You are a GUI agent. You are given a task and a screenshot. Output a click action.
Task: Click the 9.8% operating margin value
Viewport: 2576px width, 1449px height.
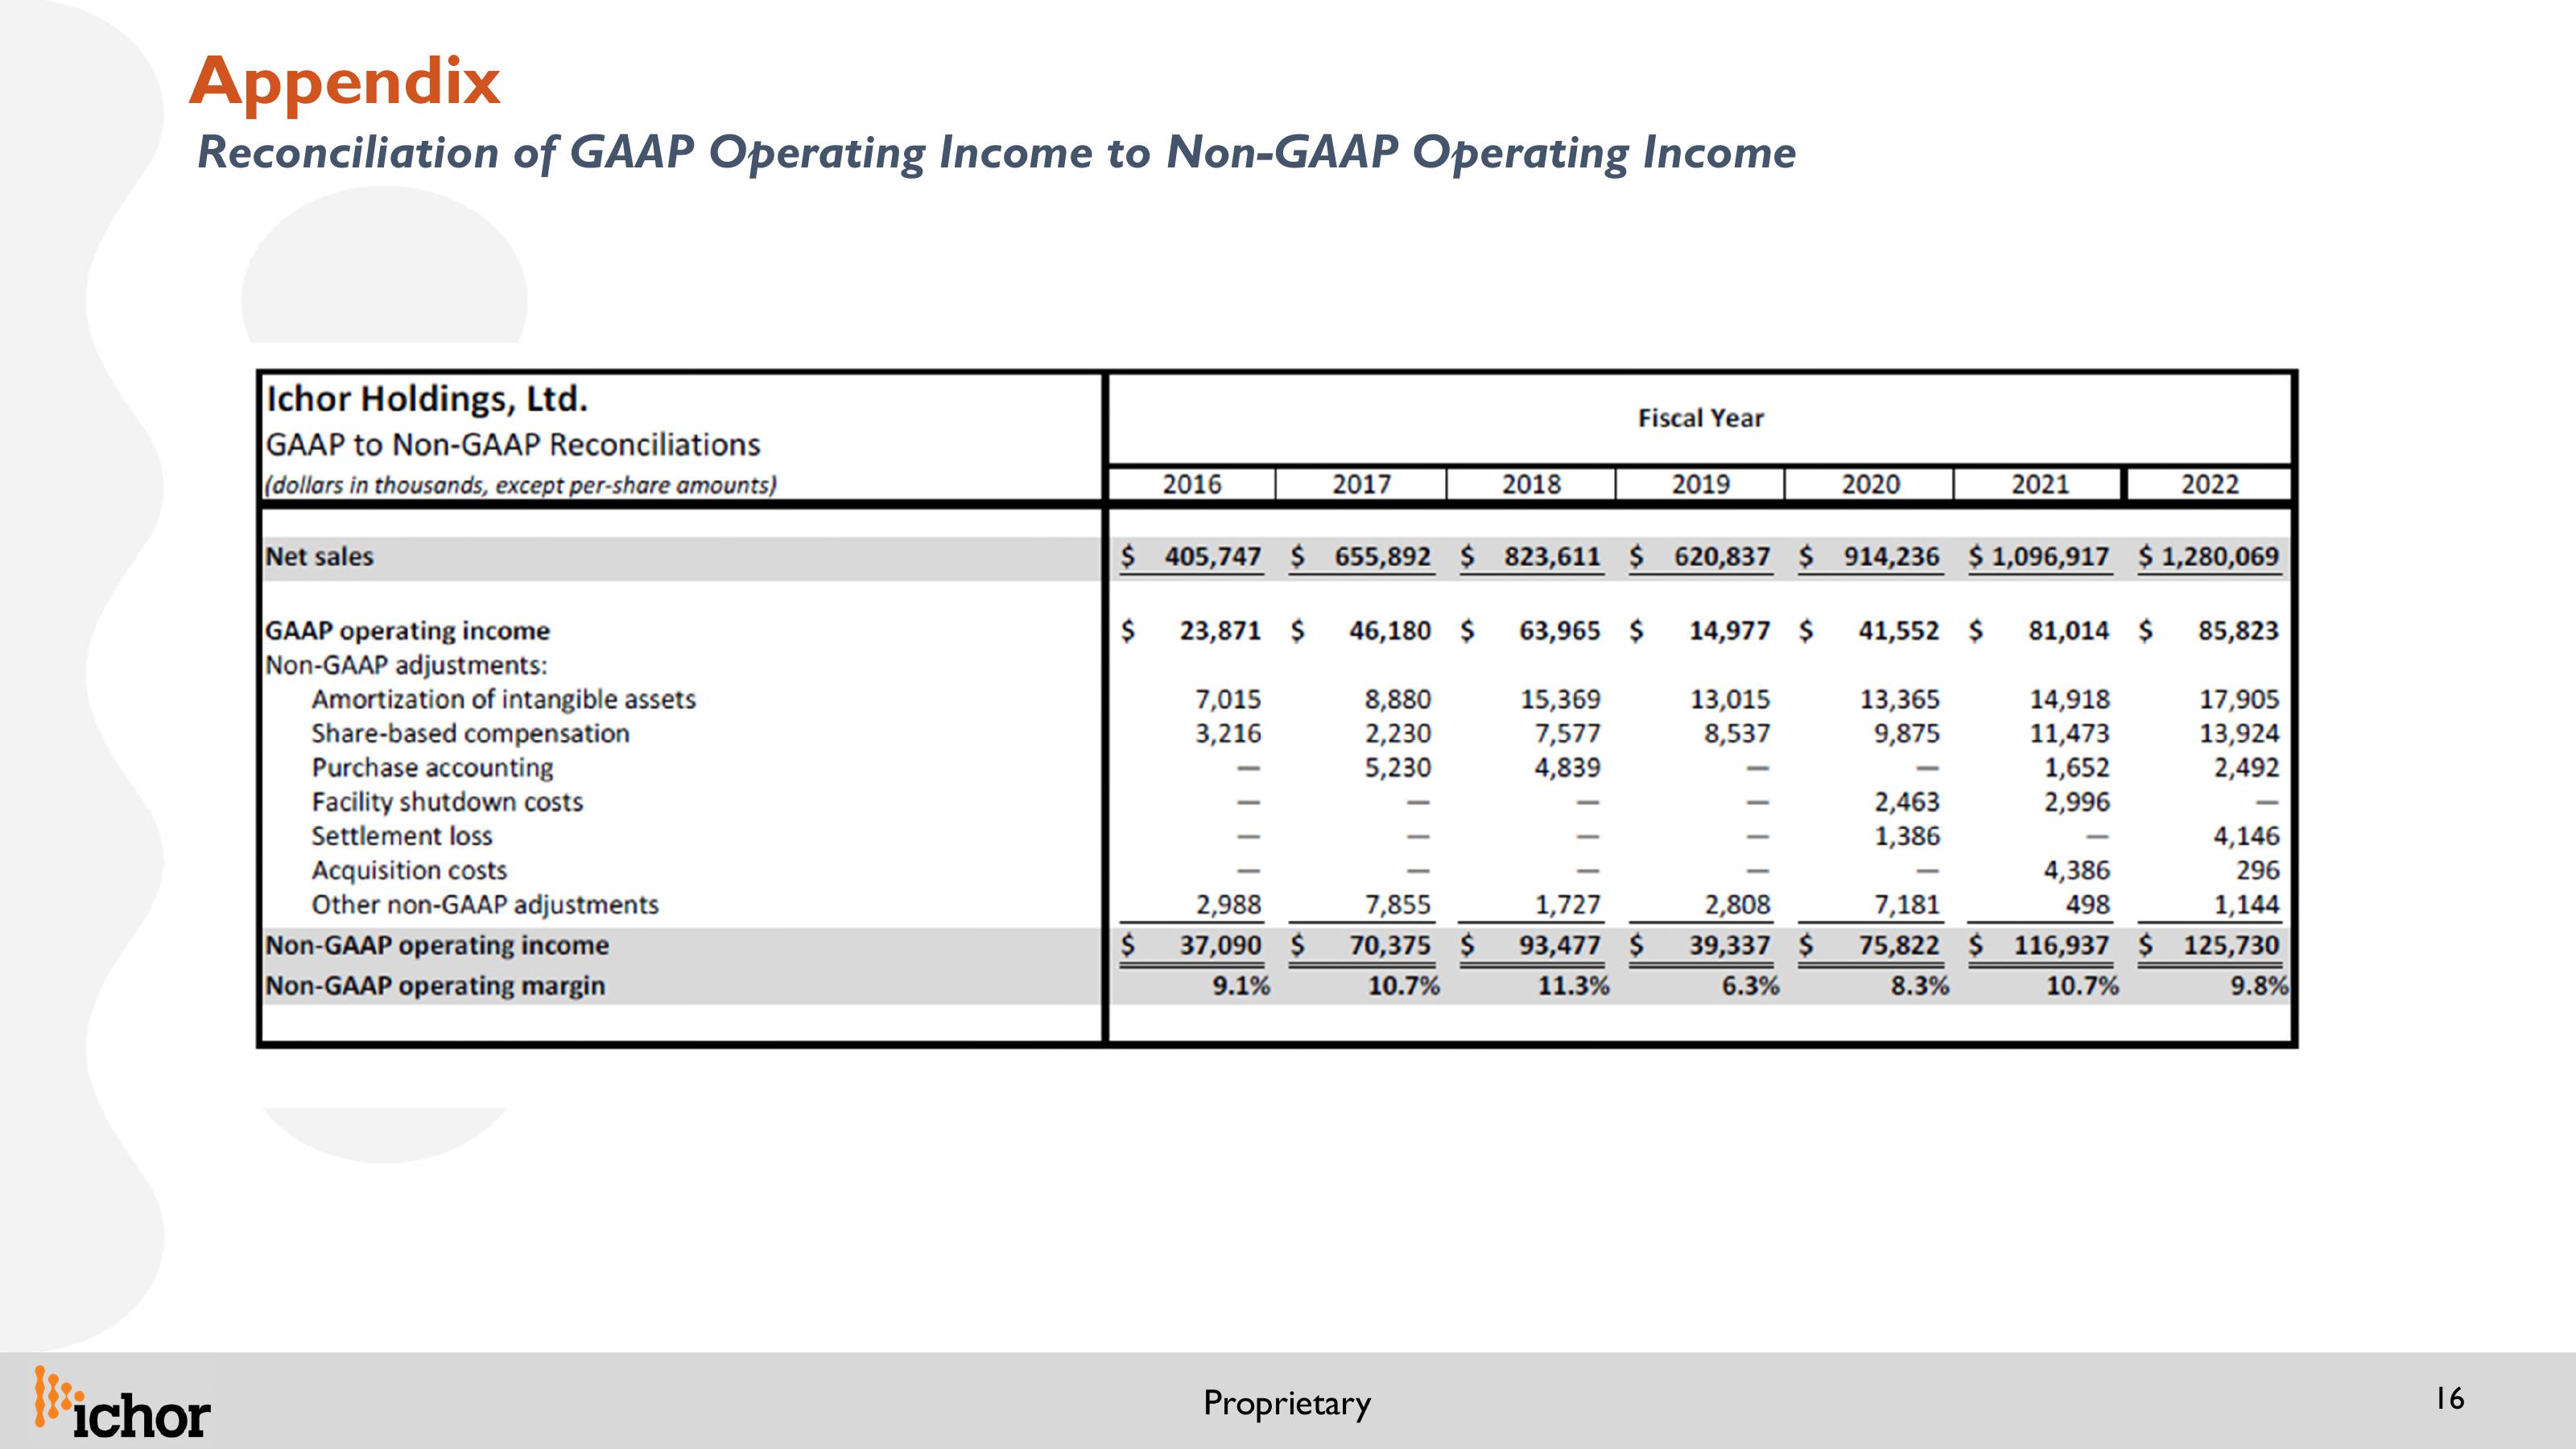2259,986
